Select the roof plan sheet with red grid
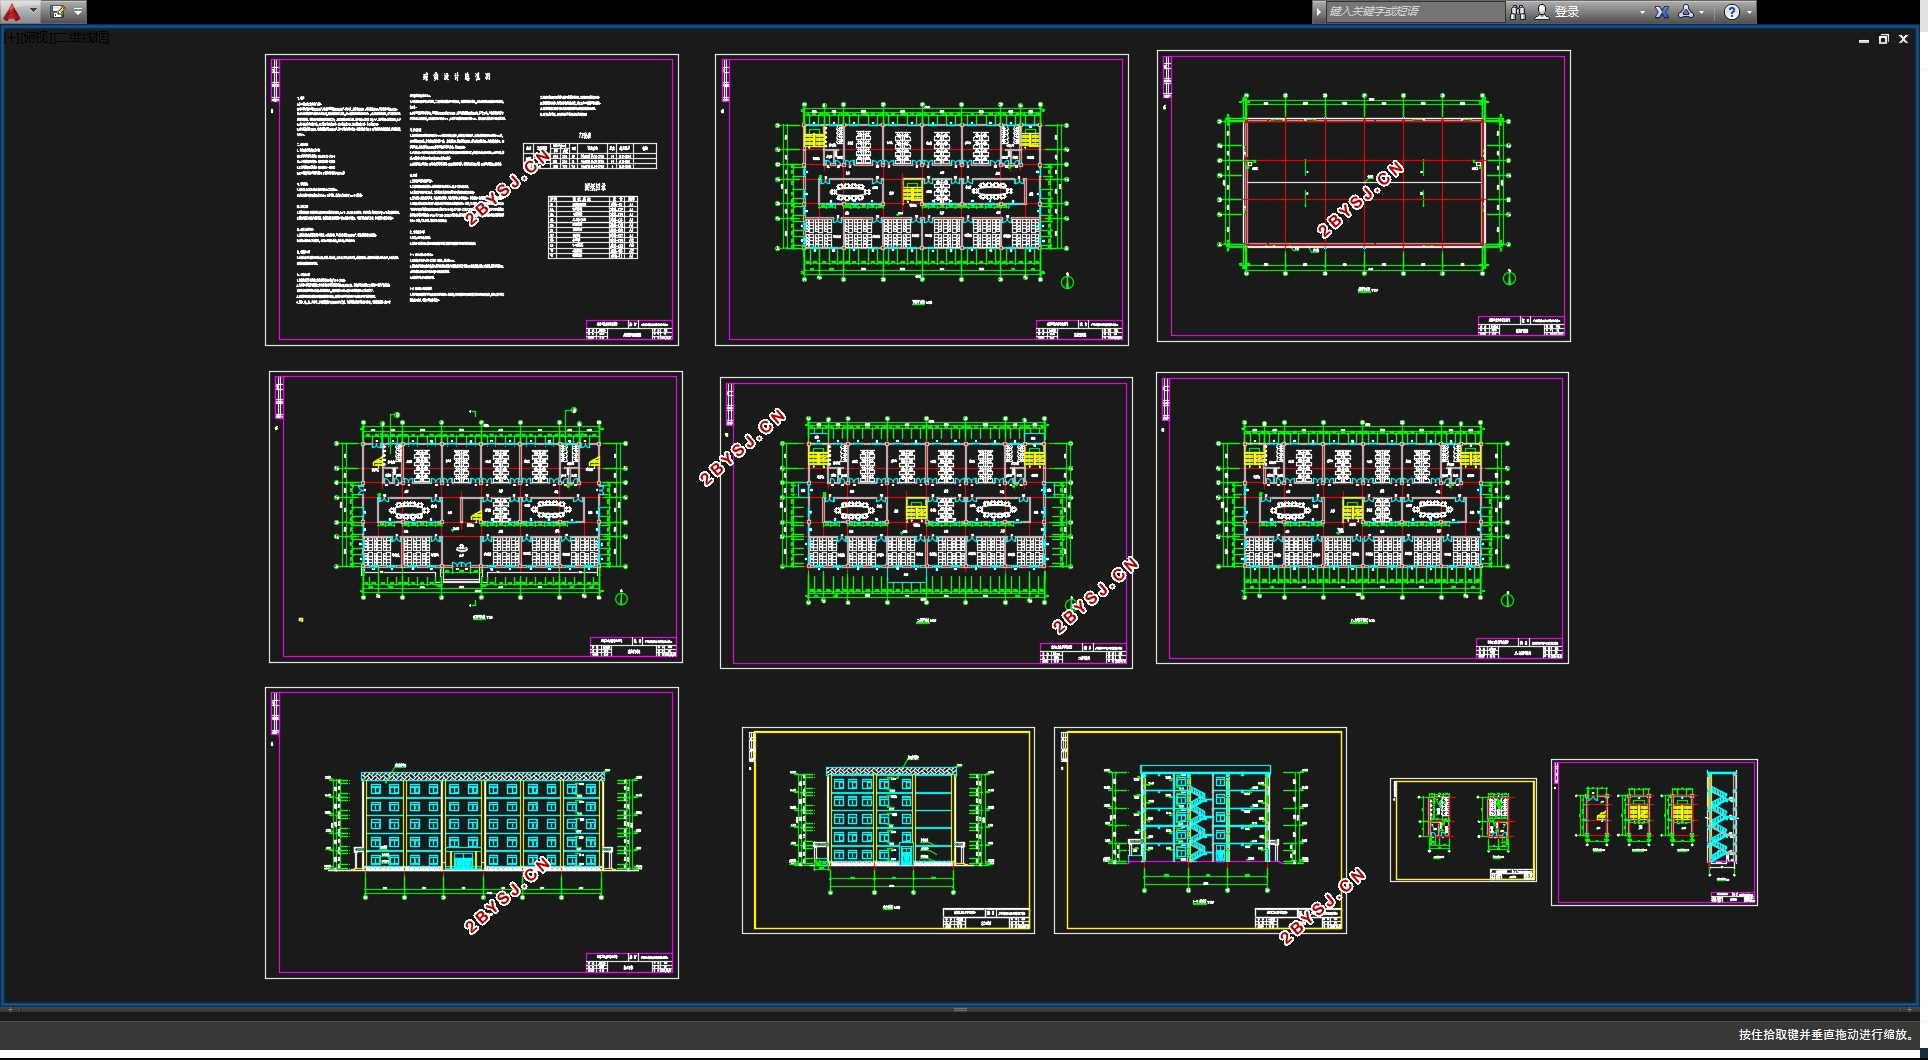 [1364, 196]
